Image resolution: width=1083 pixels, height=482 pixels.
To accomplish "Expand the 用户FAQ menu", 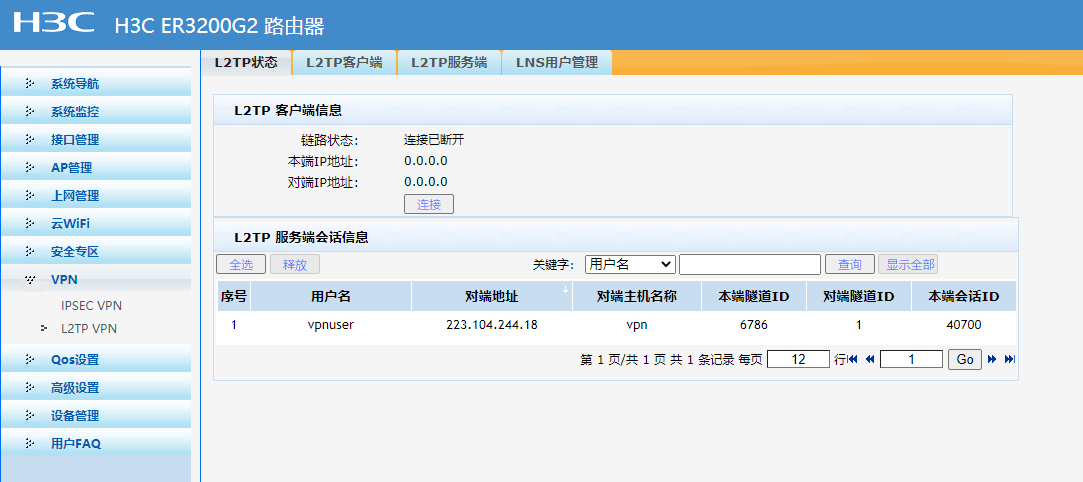I will click(x=95, y=443).
